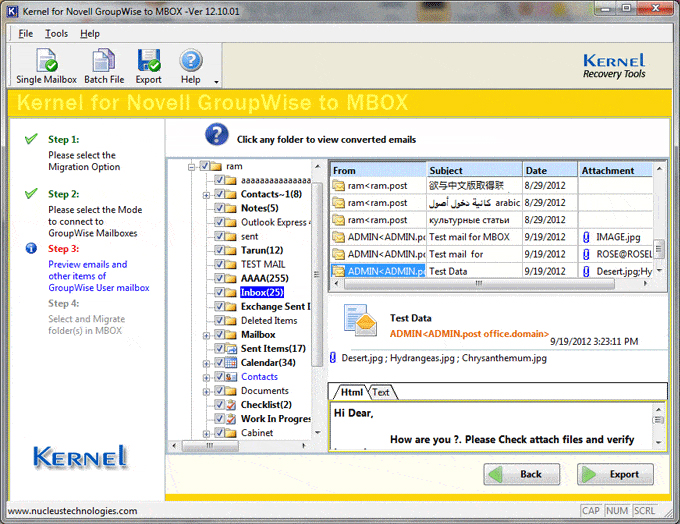Sort emails by the Date column header
This screenshot has height=524, width=680.
(550, 170)
